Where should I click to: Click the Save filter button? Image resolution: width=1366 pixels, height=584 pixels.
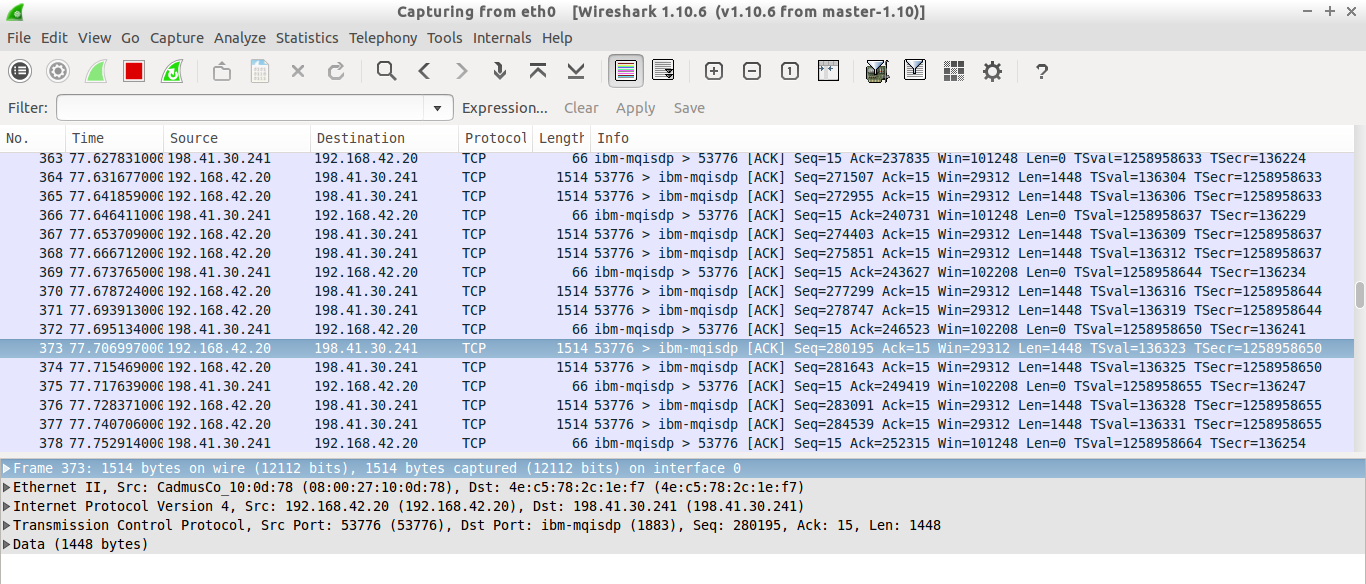tap(689, 108)
